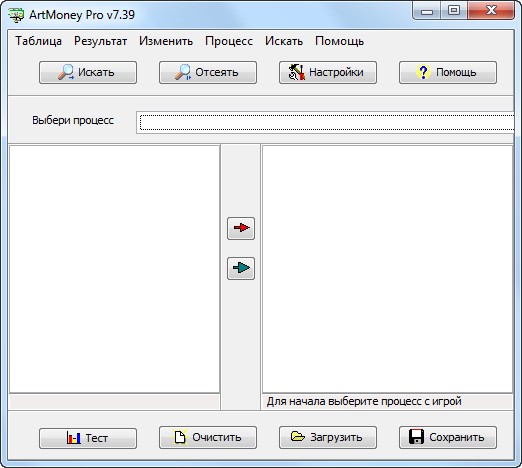Open the Результат menu
The height and width of the screenshot is (468, 522).
[x=100, y=41]
